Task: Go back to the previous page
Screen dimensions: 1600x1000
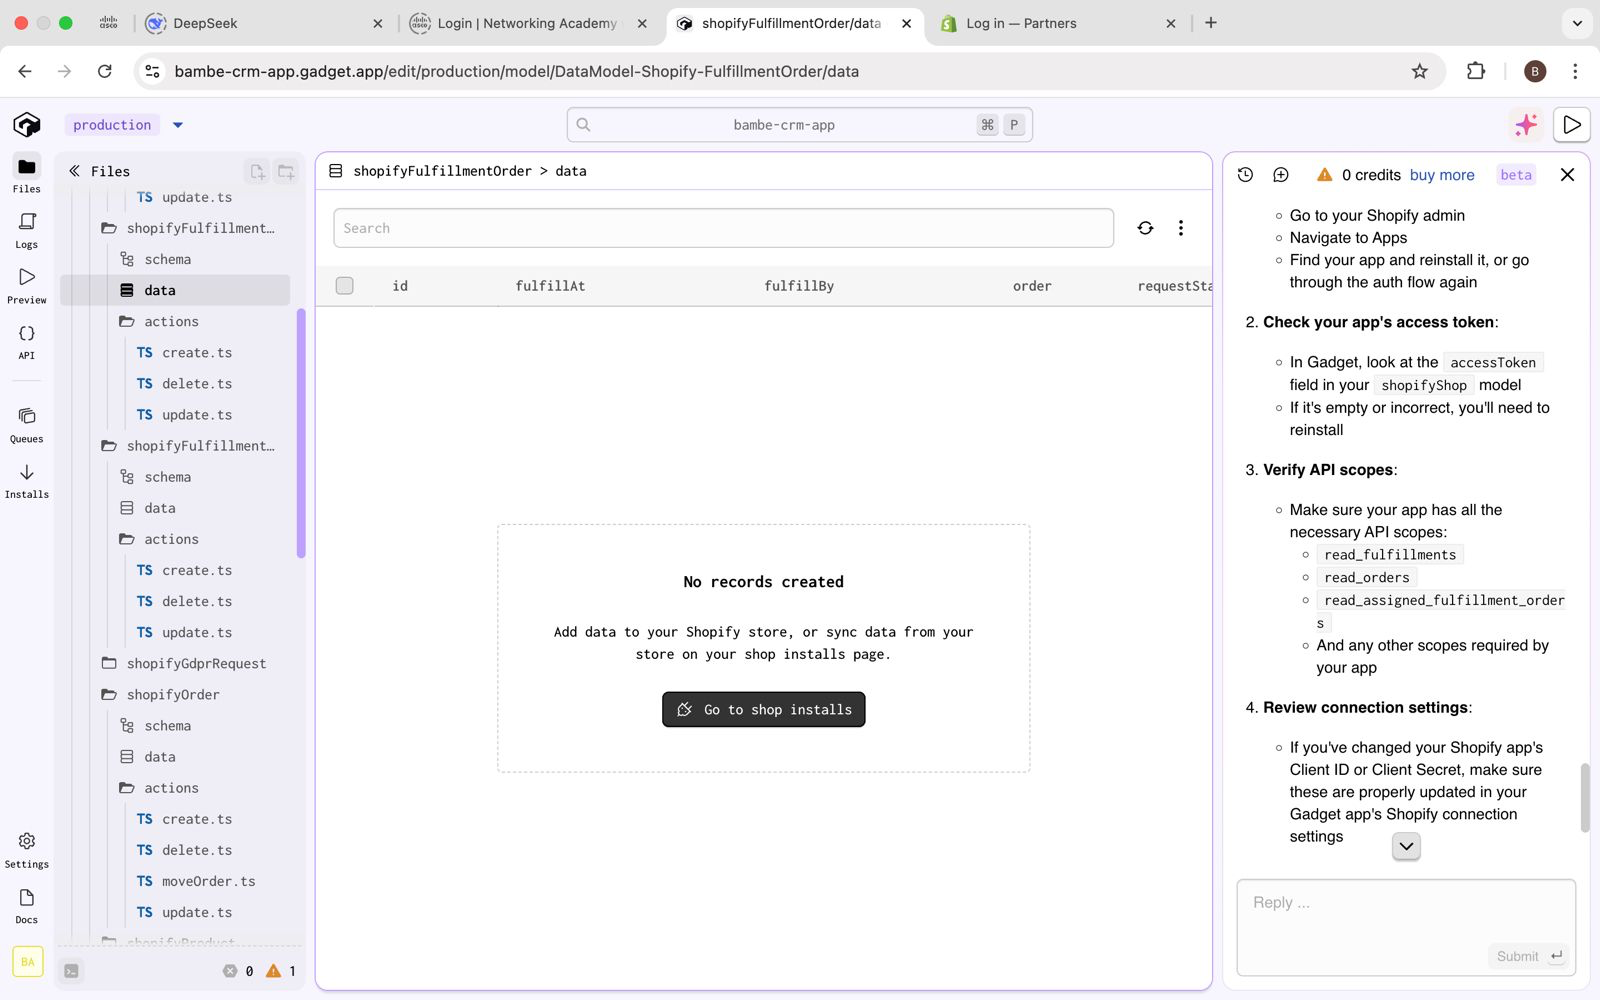Action: coord(25,71)
